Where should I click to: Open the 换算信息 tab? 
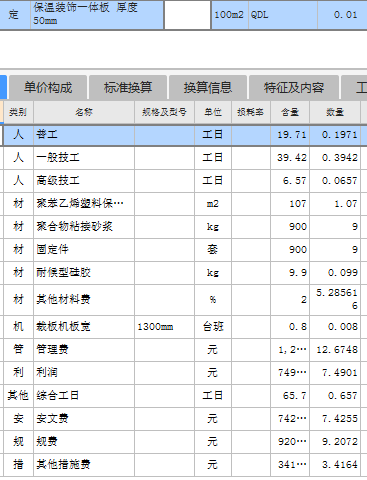(x=208, y=88)
